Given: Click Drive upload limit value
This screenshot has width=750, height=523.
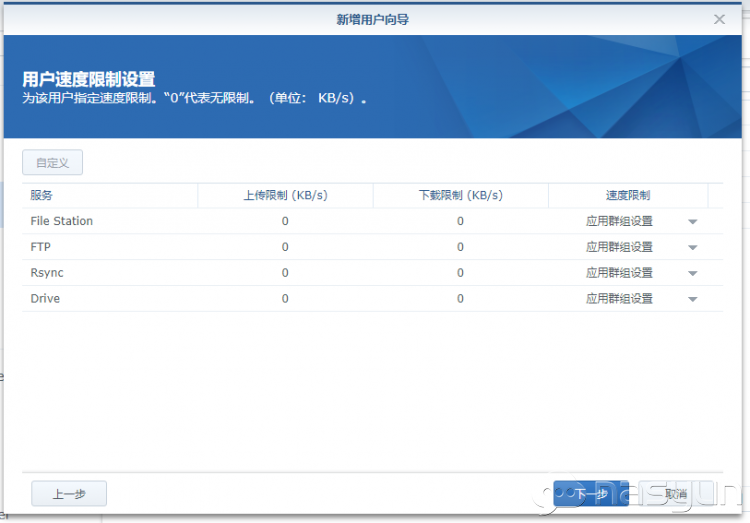Looking at the screenshot, I should tap(285, 299).
